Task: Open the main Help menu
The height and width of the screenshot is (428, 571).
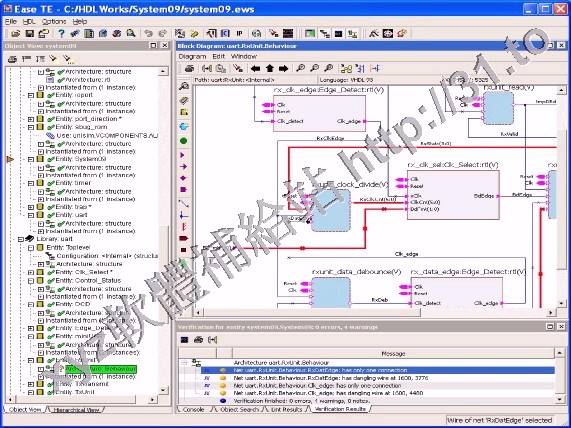Action: coord(79,21)
